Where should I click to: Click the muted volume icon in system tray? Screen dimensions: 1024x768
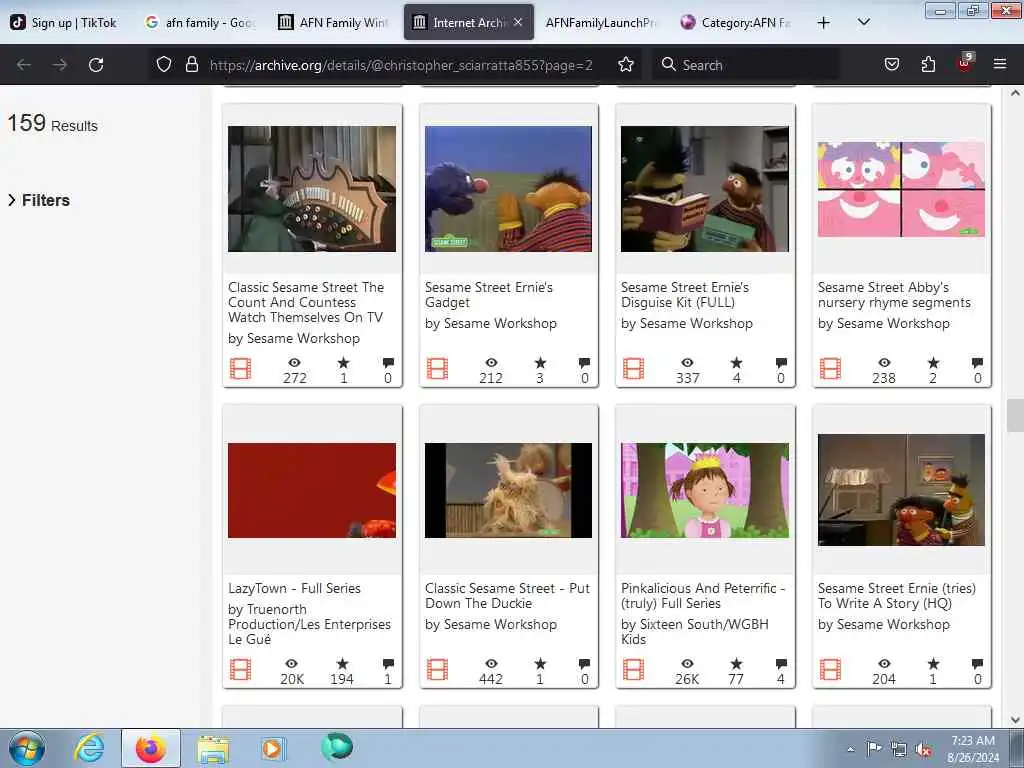tap(923, 750)
